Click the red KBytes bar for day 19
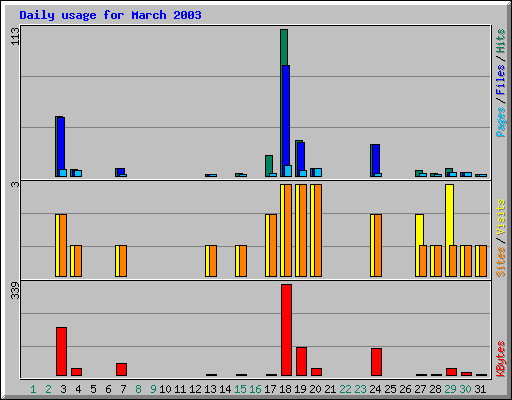The image size is (512, 400). [301, 362]
